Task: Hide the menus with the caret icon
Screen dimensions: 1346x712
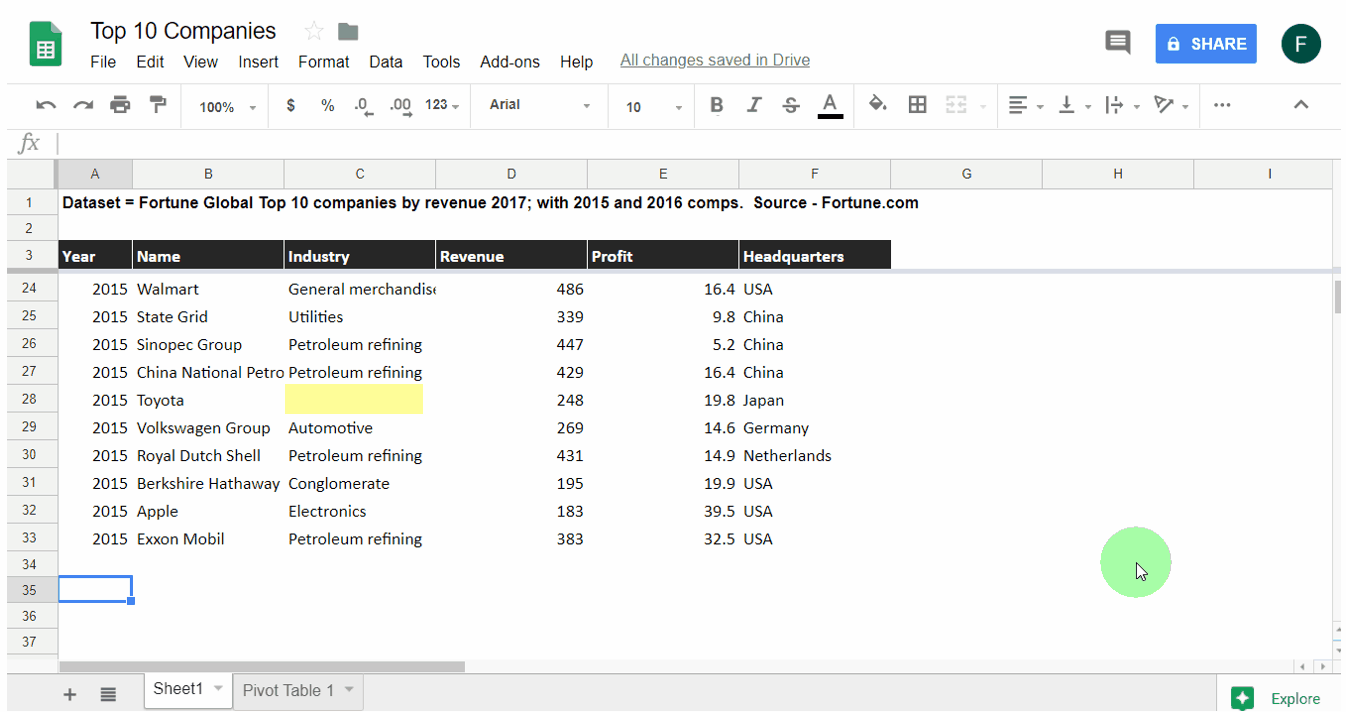Action: (x=1301, y=104)
